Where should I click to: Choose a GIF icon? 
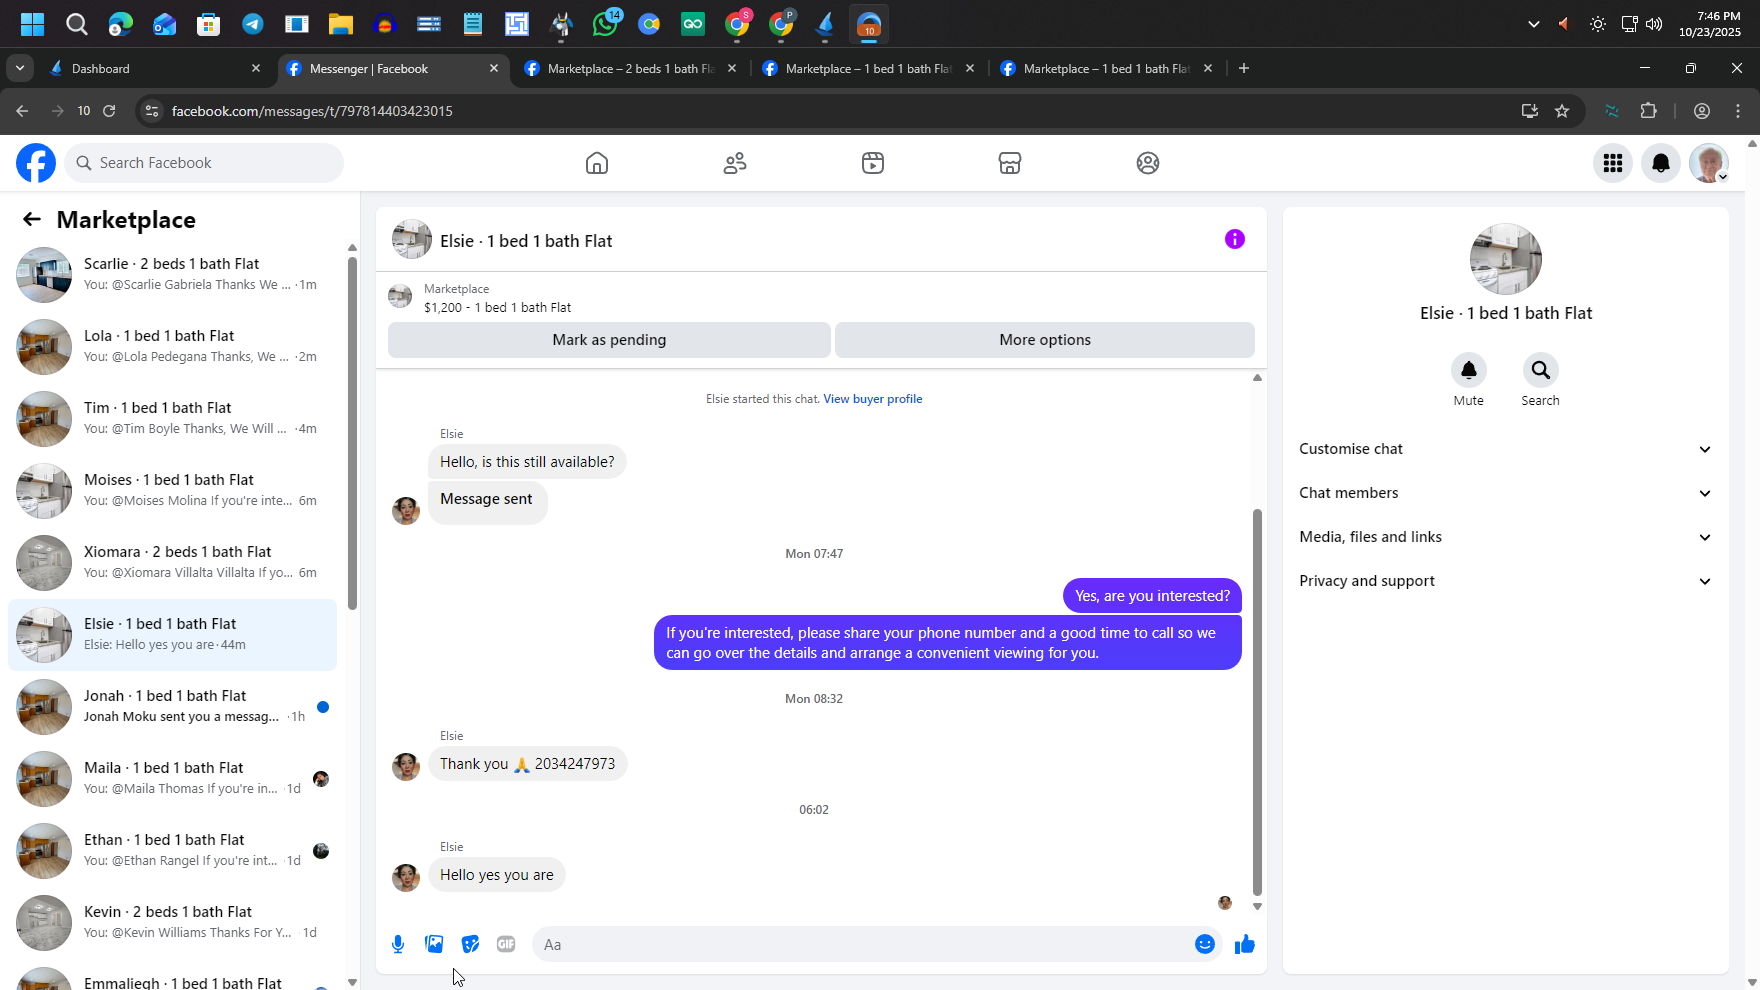pos(506,944)
